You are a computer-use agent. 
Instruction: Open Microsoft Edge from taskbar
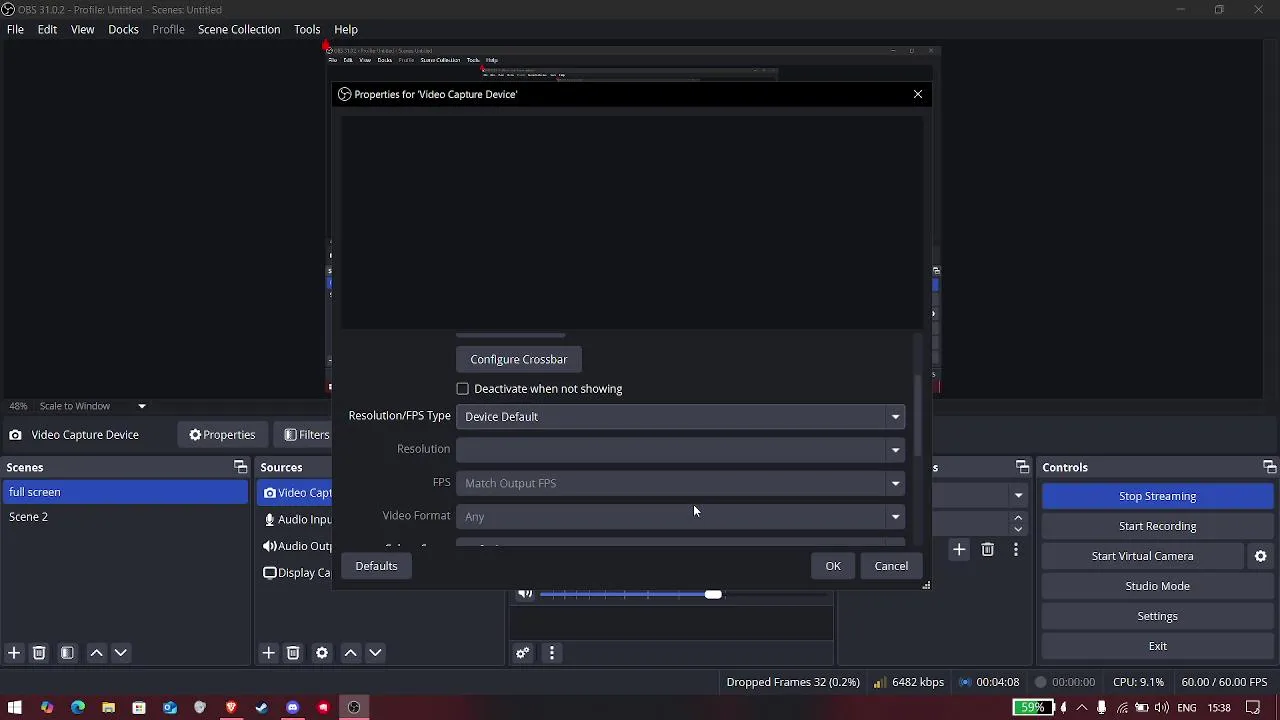pos(77,708)
